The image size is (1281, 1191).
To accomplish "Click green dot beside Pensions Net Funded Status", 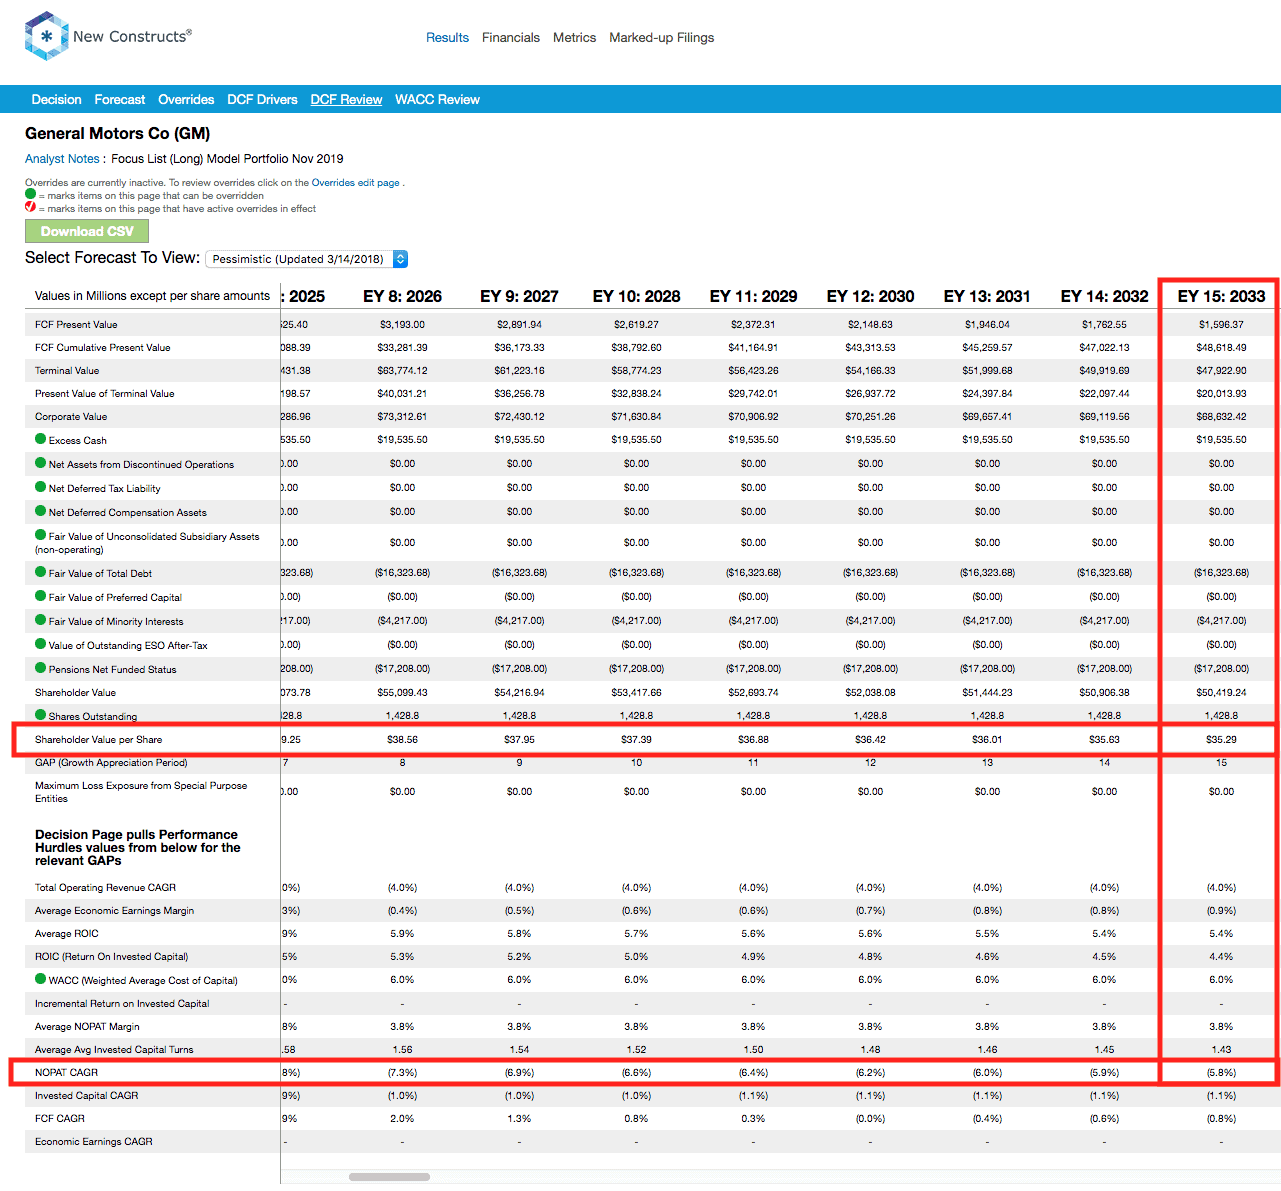I will pos(40,668).
